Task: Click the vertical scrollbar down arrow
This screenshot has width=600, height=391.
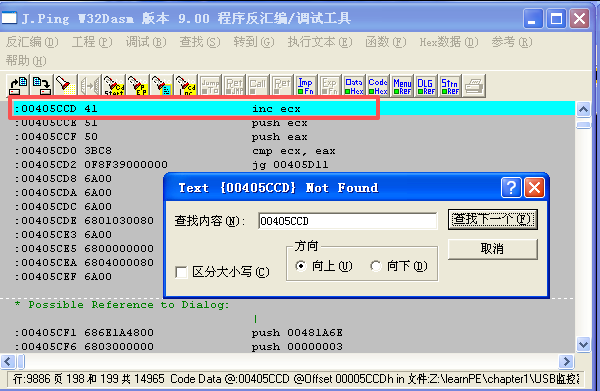Action: (x=583, y=344)
